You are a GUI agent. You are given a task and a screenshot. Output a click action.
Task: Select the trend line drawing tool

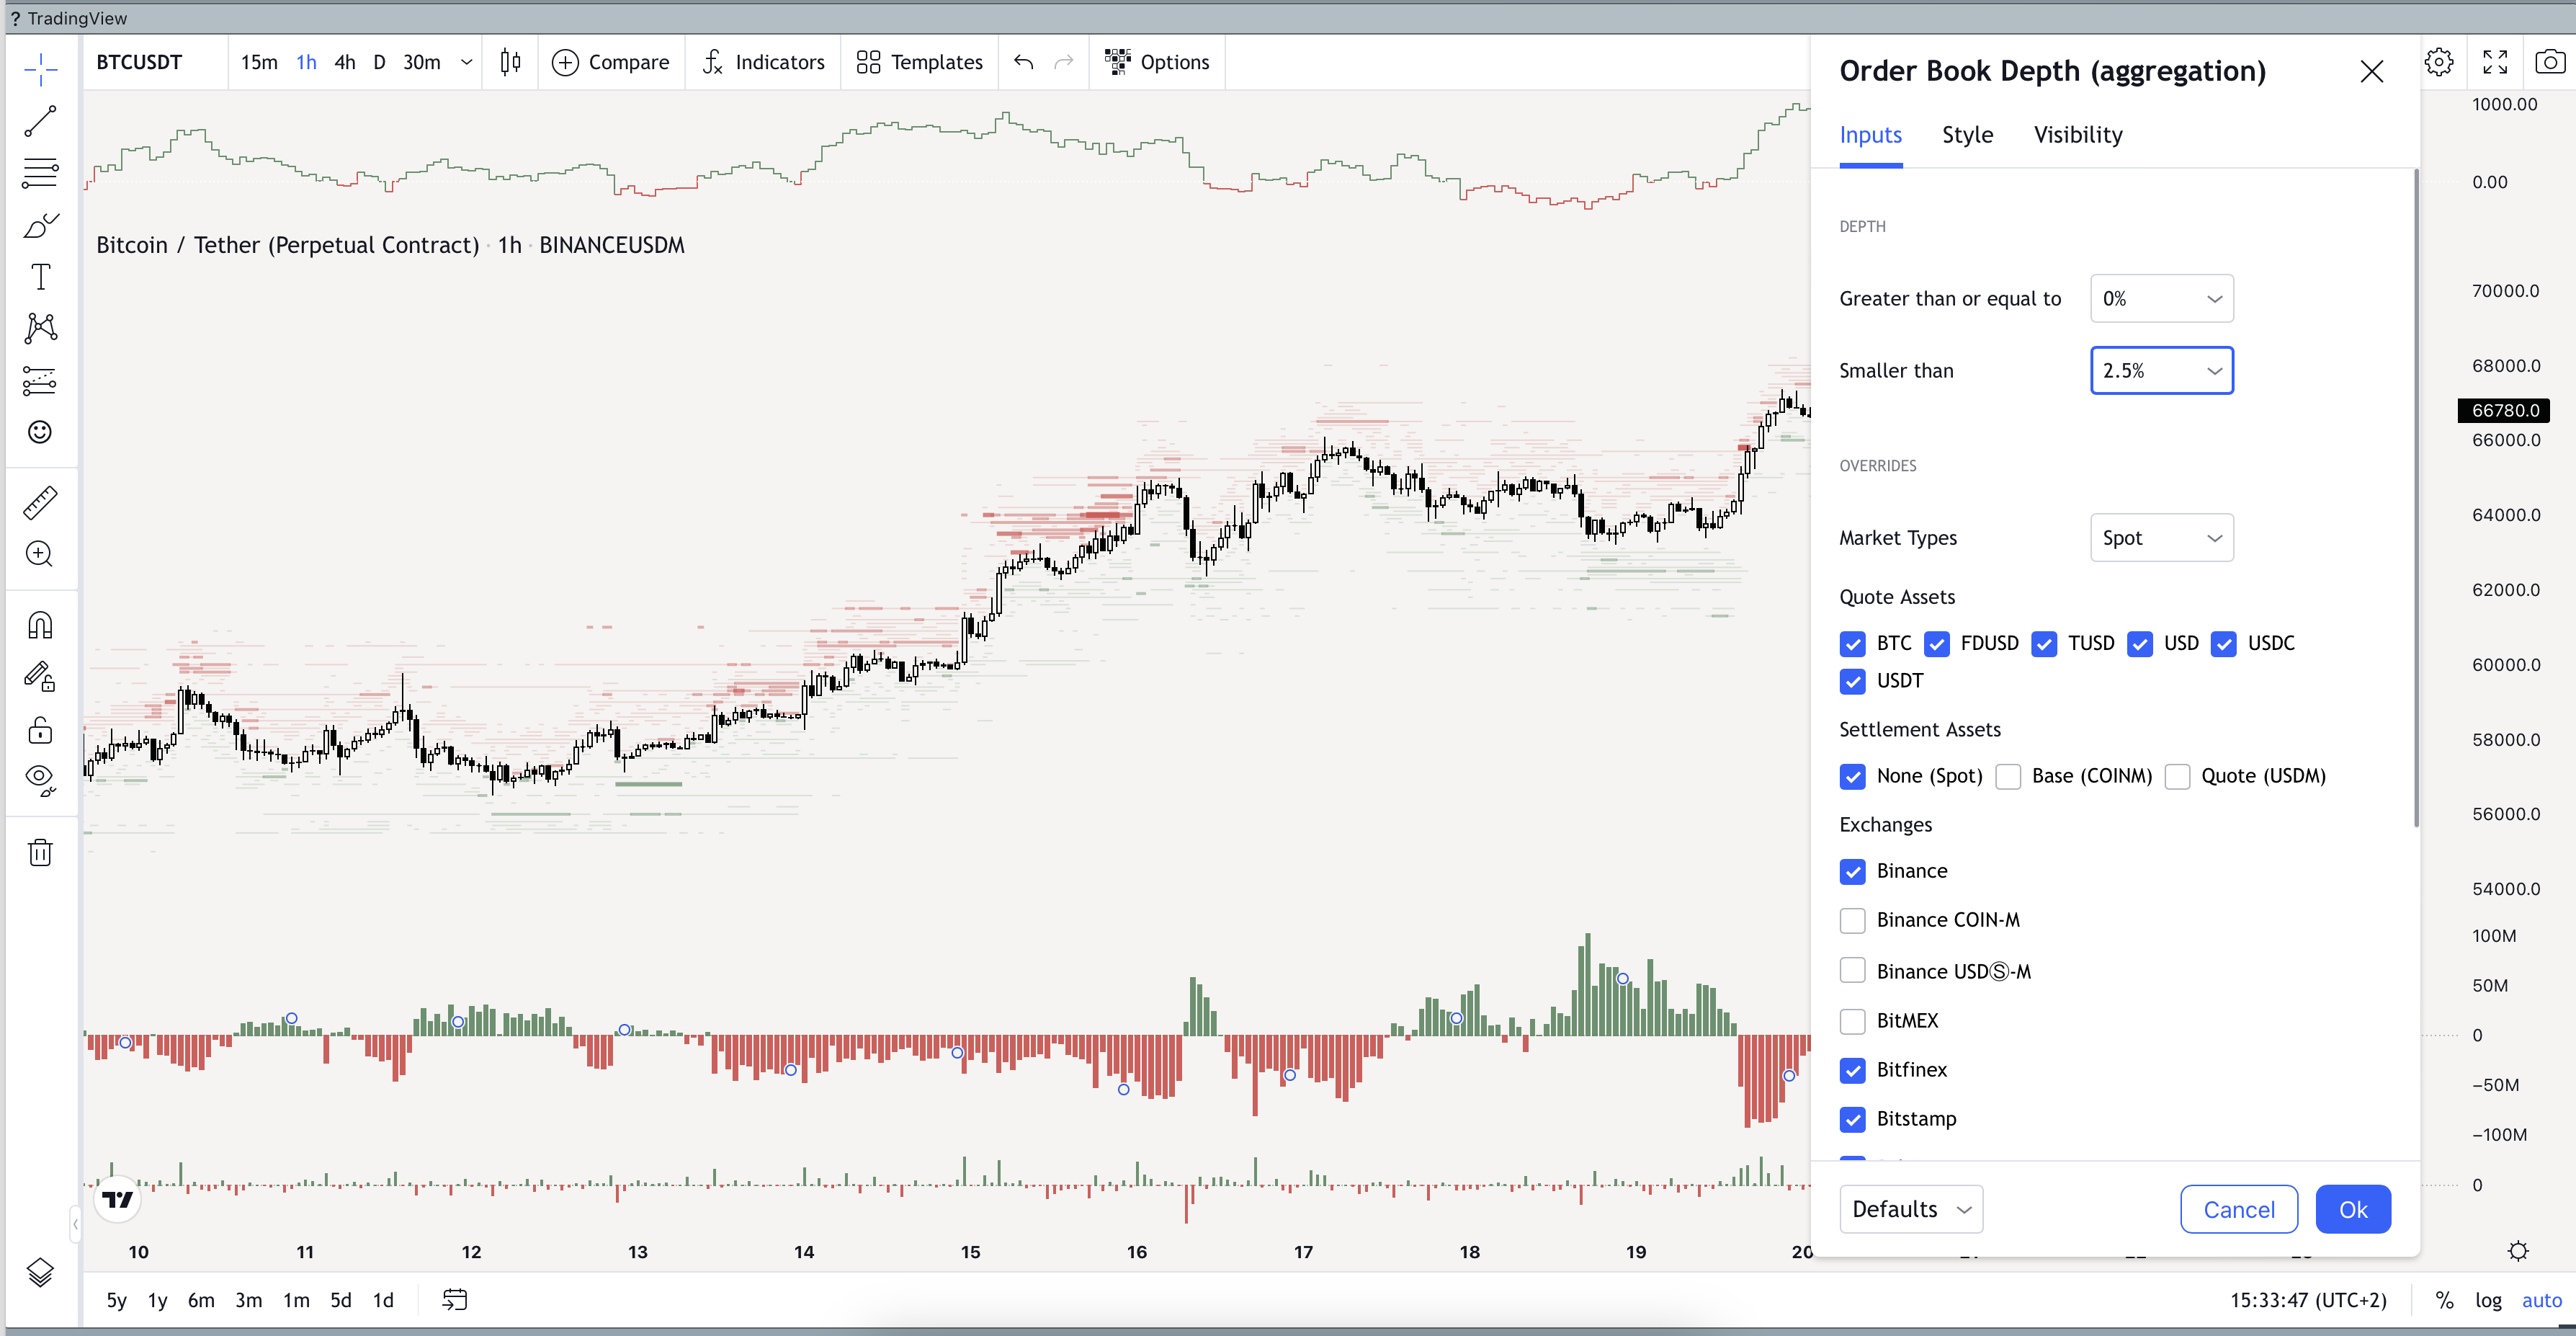pyautogui.click(x=40, y=122)
